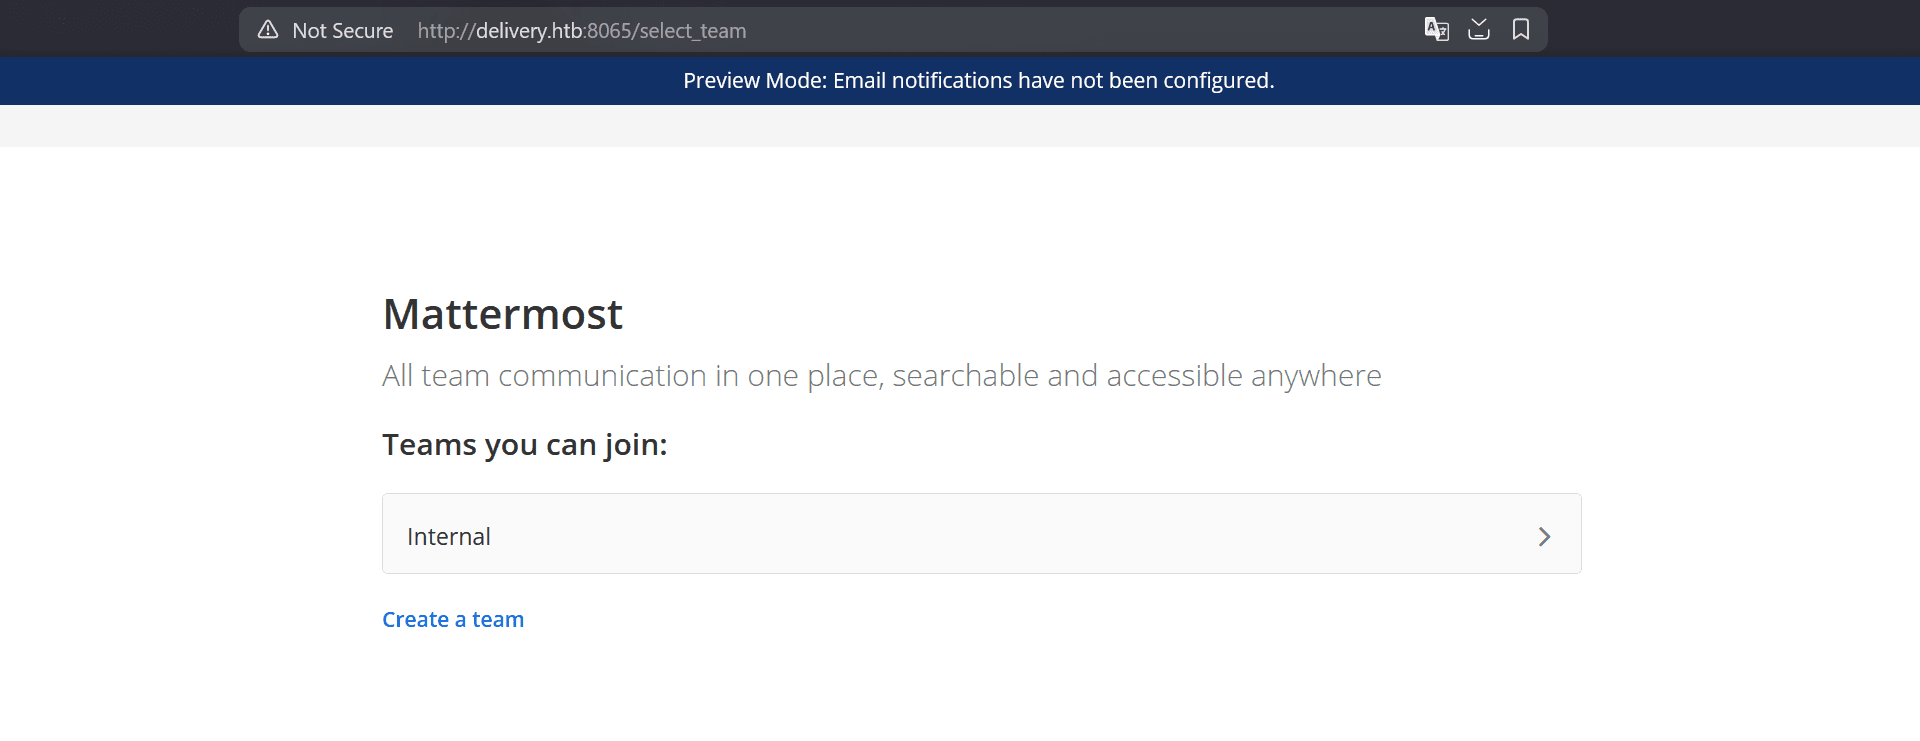Click the Not Secure warning triangle icon
1920x741 pixels.
point(268,30)
